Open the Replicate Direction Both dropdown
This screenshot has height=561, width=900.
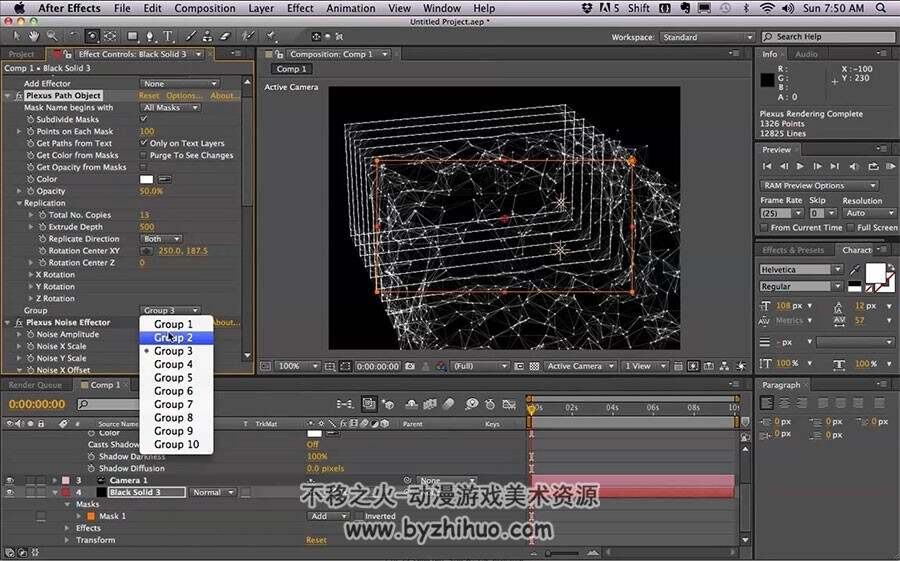(x=161, y=239)
